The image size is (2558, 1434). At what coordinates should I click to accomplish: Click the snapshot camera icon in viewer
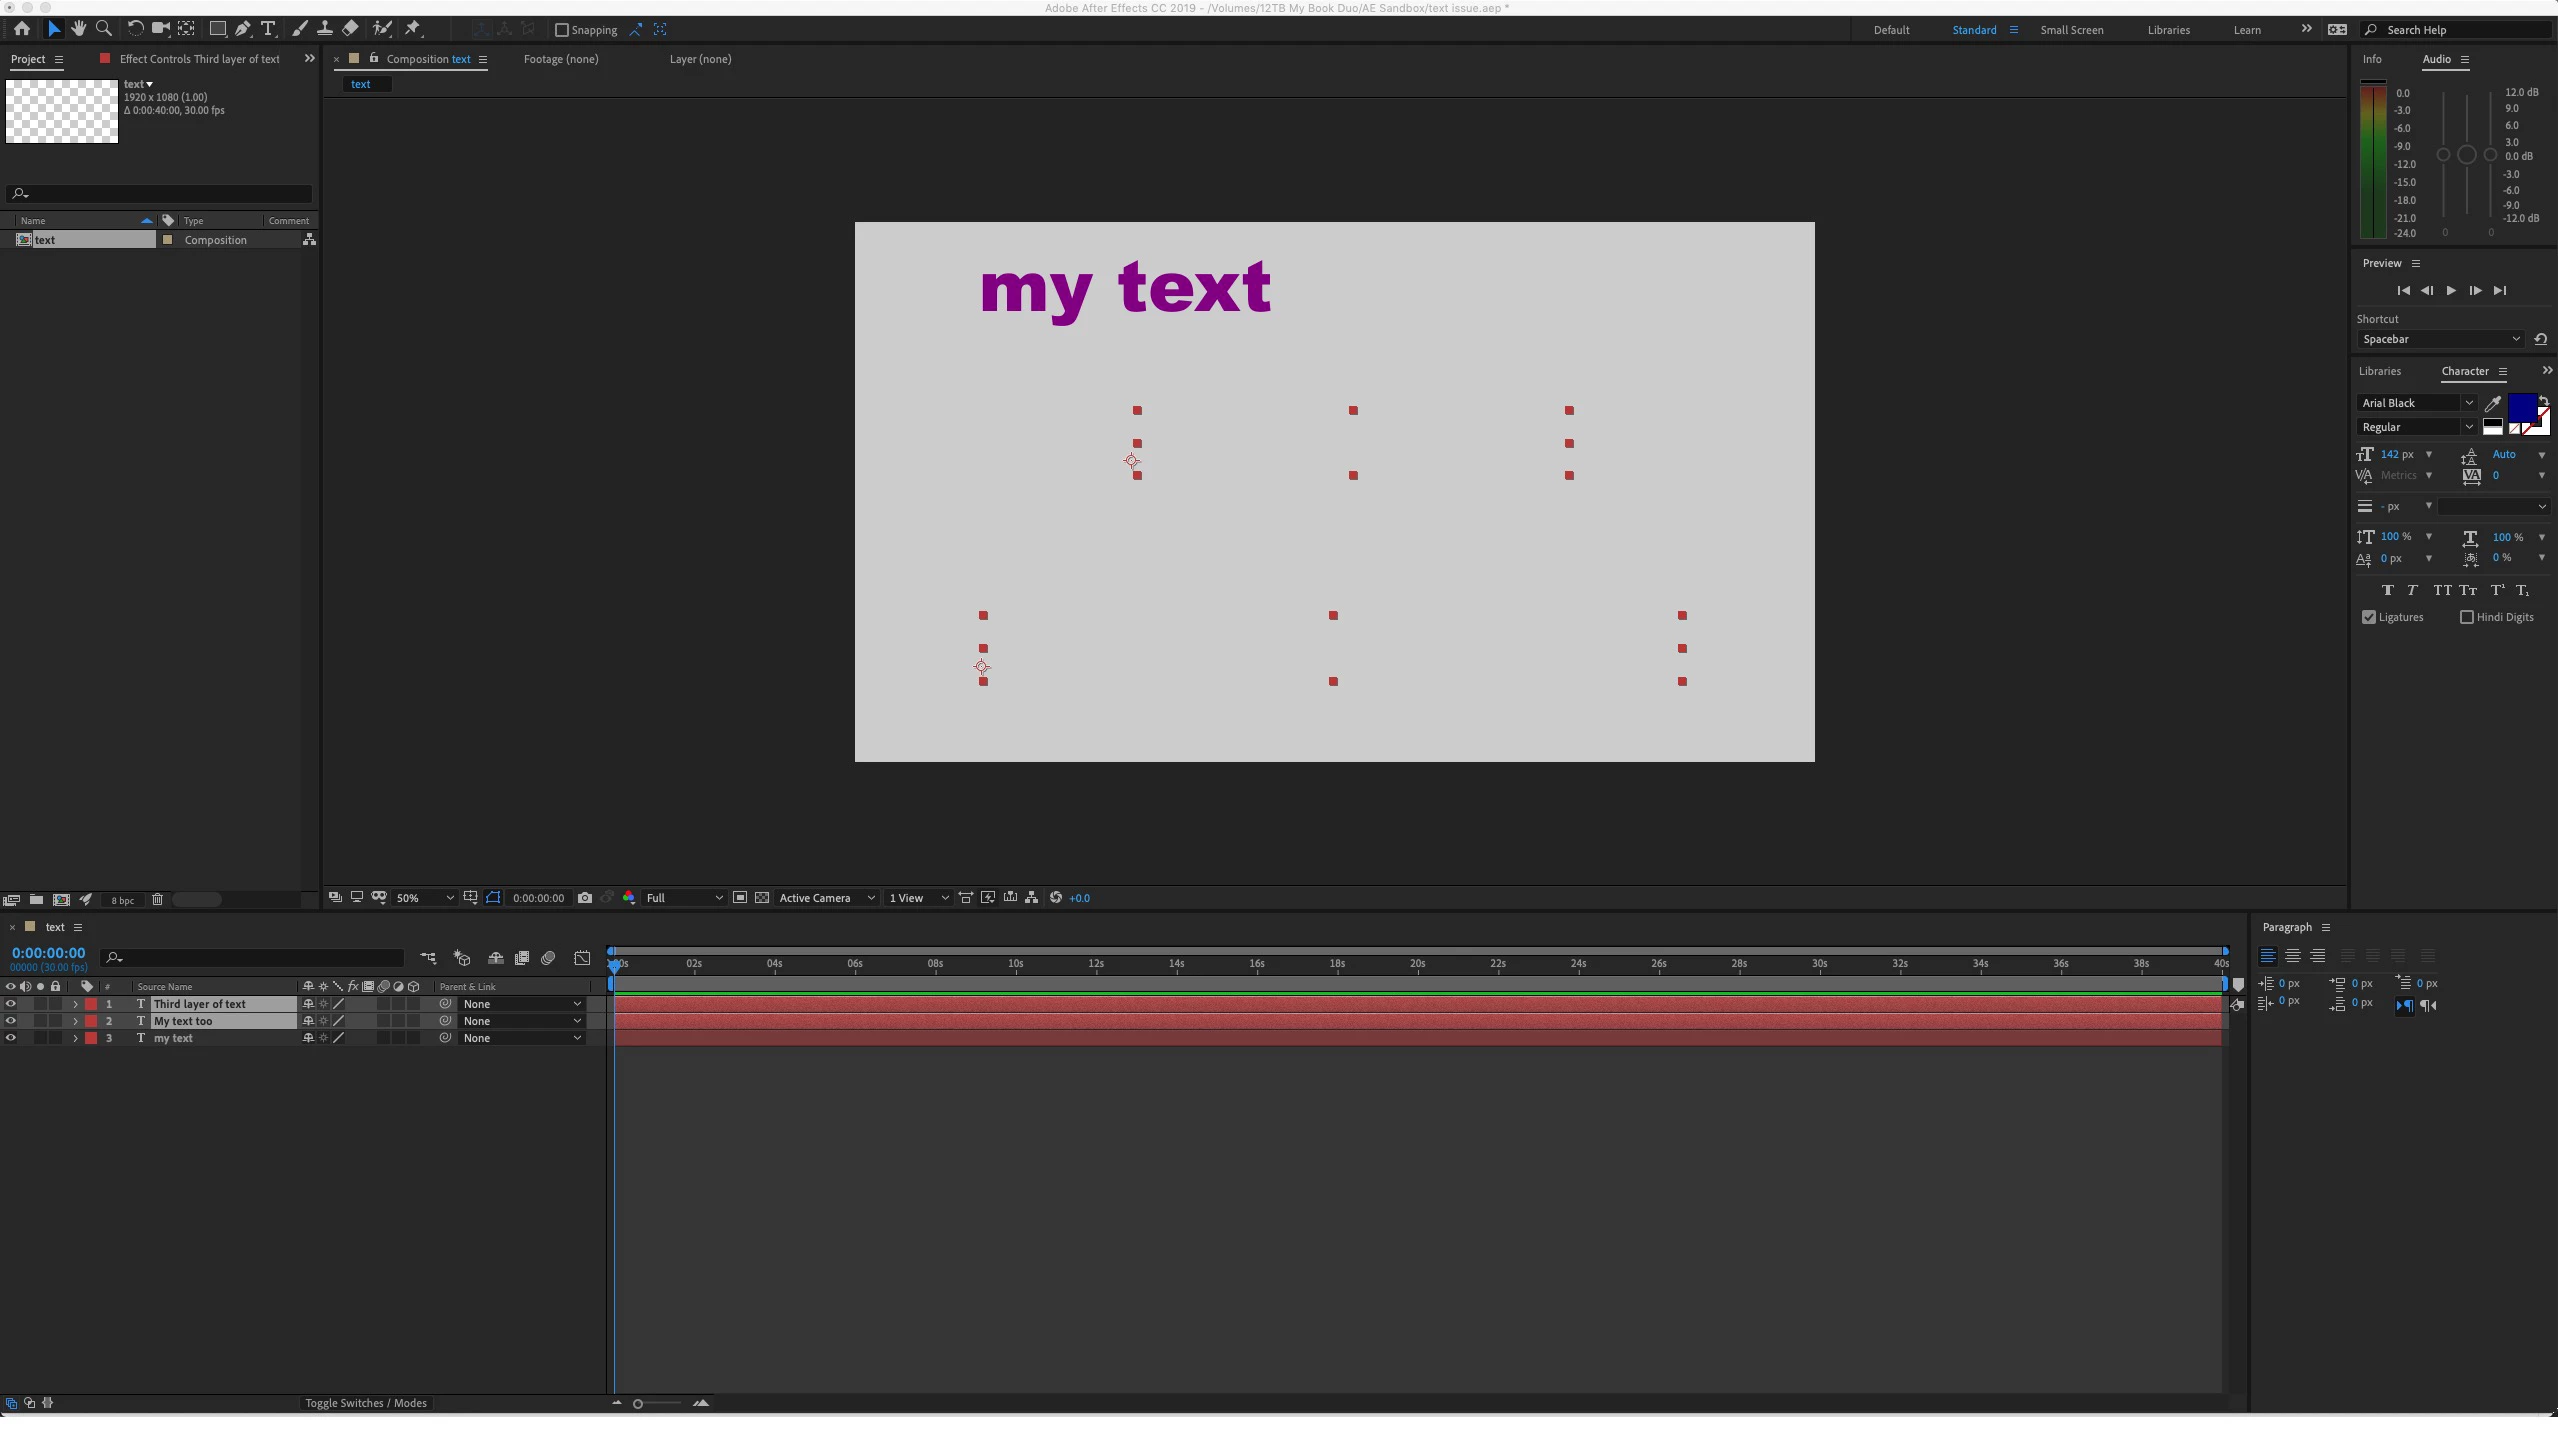(x=585, y=898)
